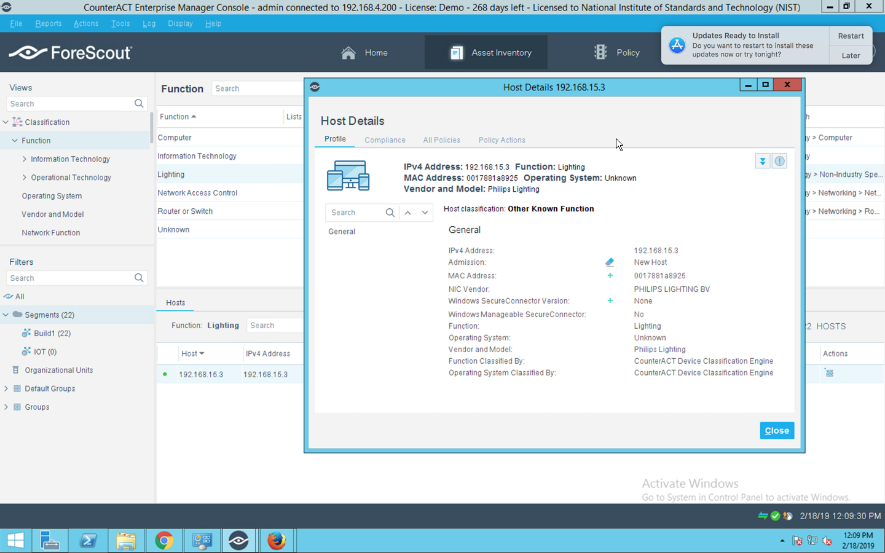Expand the Information Technology node
Image resolution: width=885 pixels, height=553 pixels.
[x=24, y=159]
